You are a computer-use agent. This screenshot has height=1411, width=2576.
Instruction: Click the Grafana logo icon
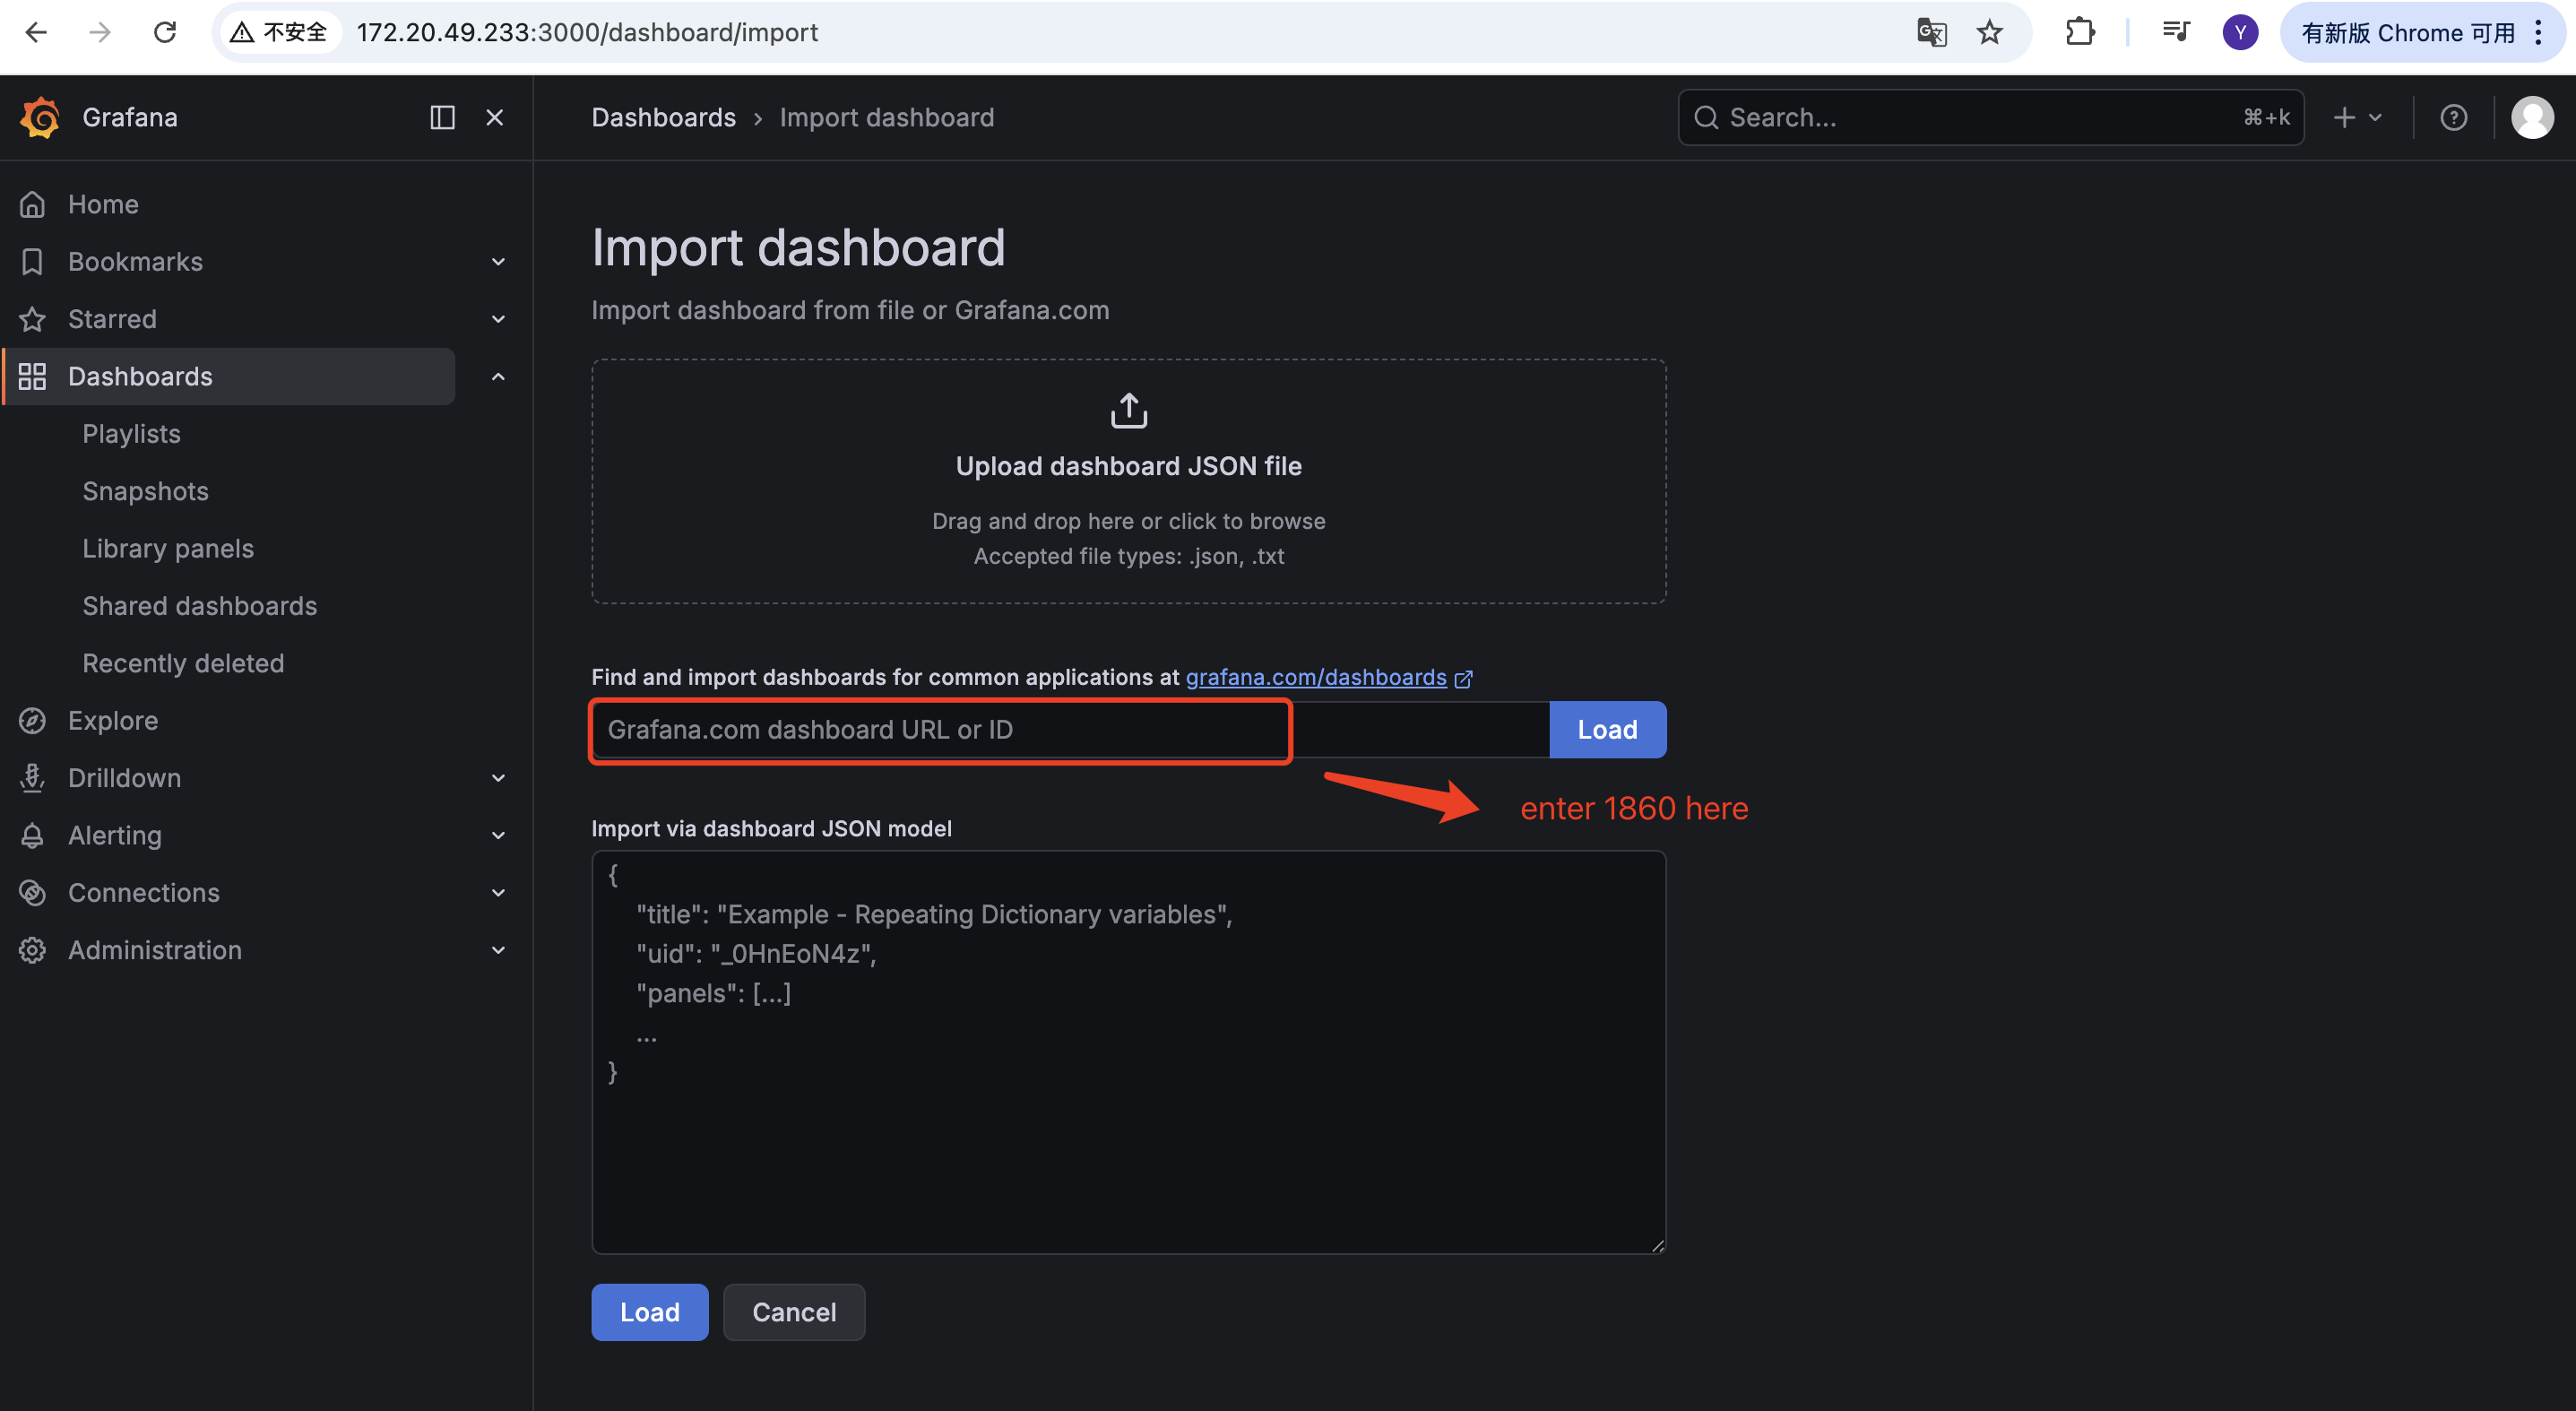pyautogui.click(x=40, y=117)
